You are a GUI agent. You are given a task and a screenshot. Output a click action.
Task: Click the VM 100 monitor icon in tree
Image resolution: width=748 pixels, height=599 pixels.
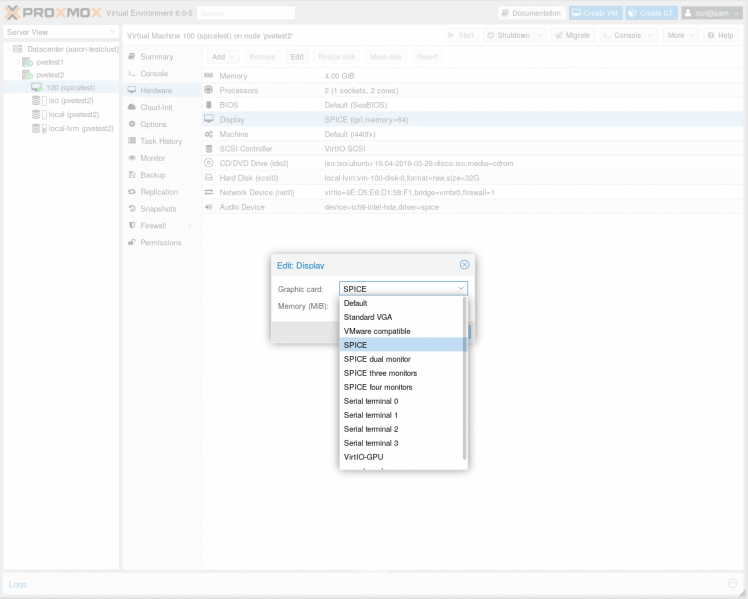pyautogui.click(x=37, y=88)
